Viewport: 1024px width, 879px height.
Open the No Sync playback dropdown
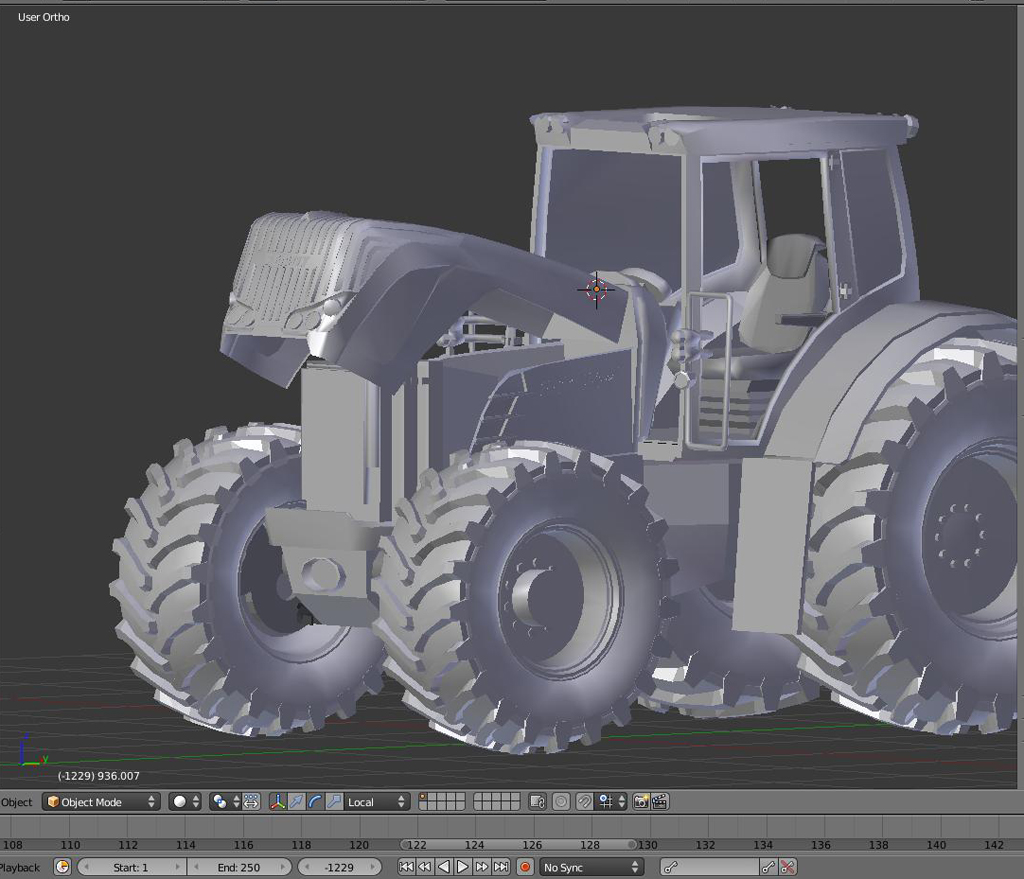point(591,867)
